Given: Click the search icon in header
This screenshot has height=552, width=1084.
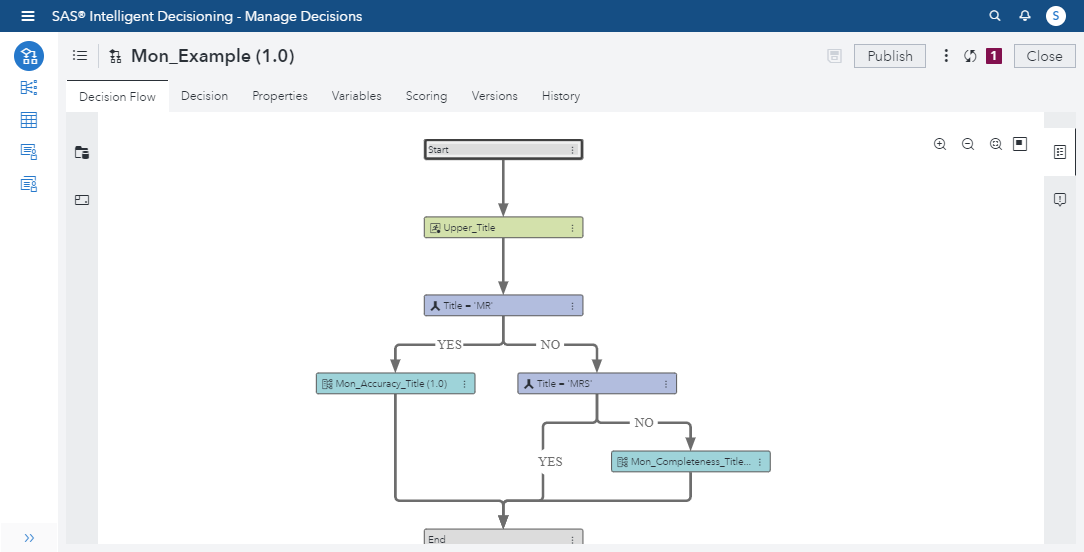Looking at the screenshot, I should pyautogui.click(x=994, y=16).
